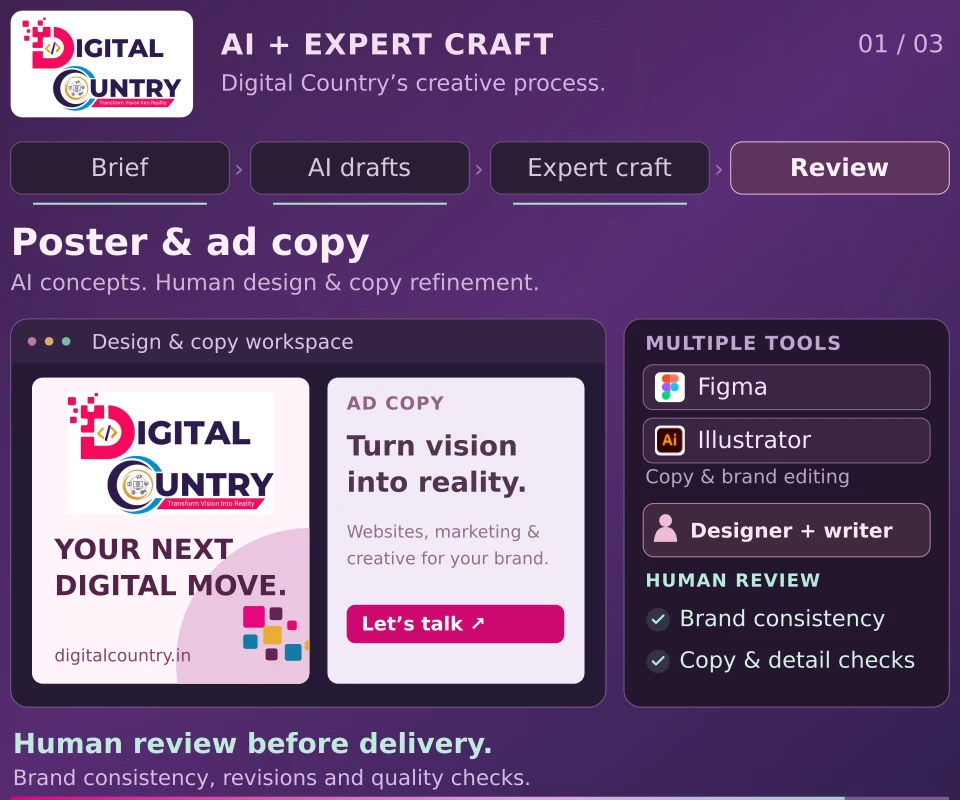Screen dimensions: 960x800
Task: Click the pink window dot in workspace title bar
Action: point(32,342)
